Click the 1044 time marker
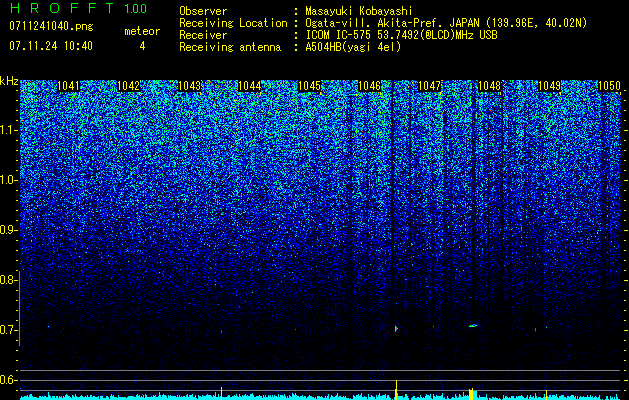 (249, 86)
